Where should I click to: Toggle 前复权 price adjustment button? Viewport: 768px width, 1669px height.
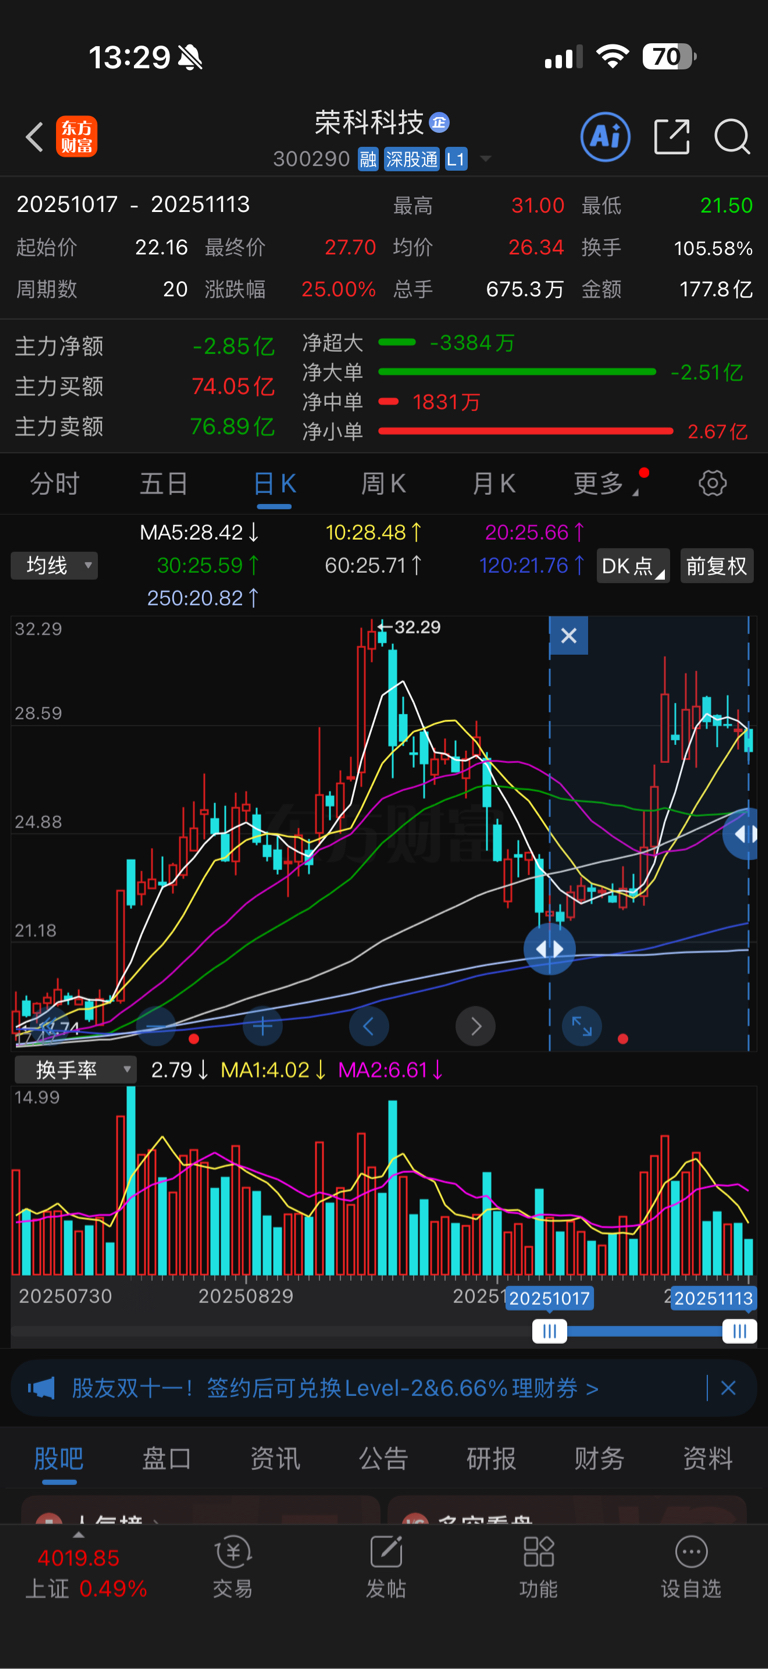coord(717,566)
